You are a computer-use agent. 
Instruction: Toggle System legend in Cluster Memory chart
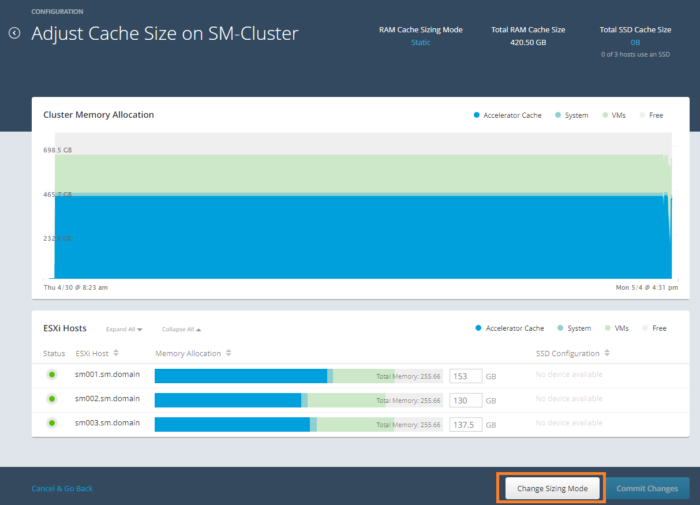(x=572, y=115)
